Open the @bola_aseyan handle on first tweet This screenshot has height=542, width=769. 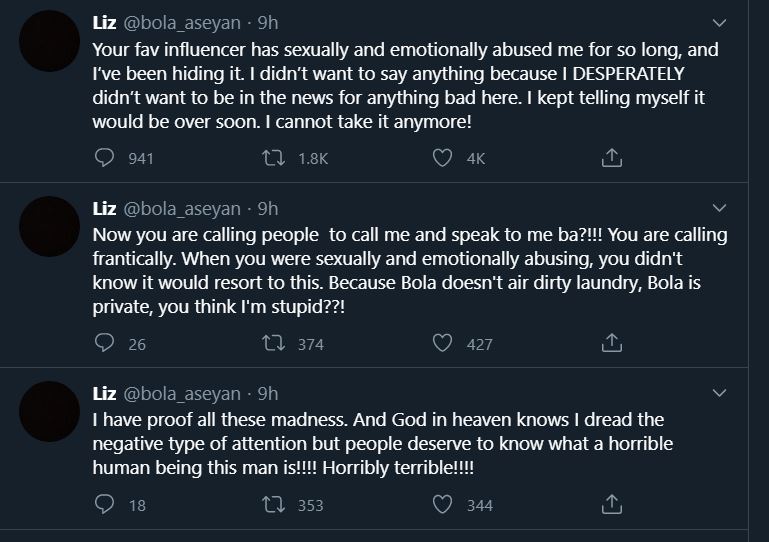[181, 23]
